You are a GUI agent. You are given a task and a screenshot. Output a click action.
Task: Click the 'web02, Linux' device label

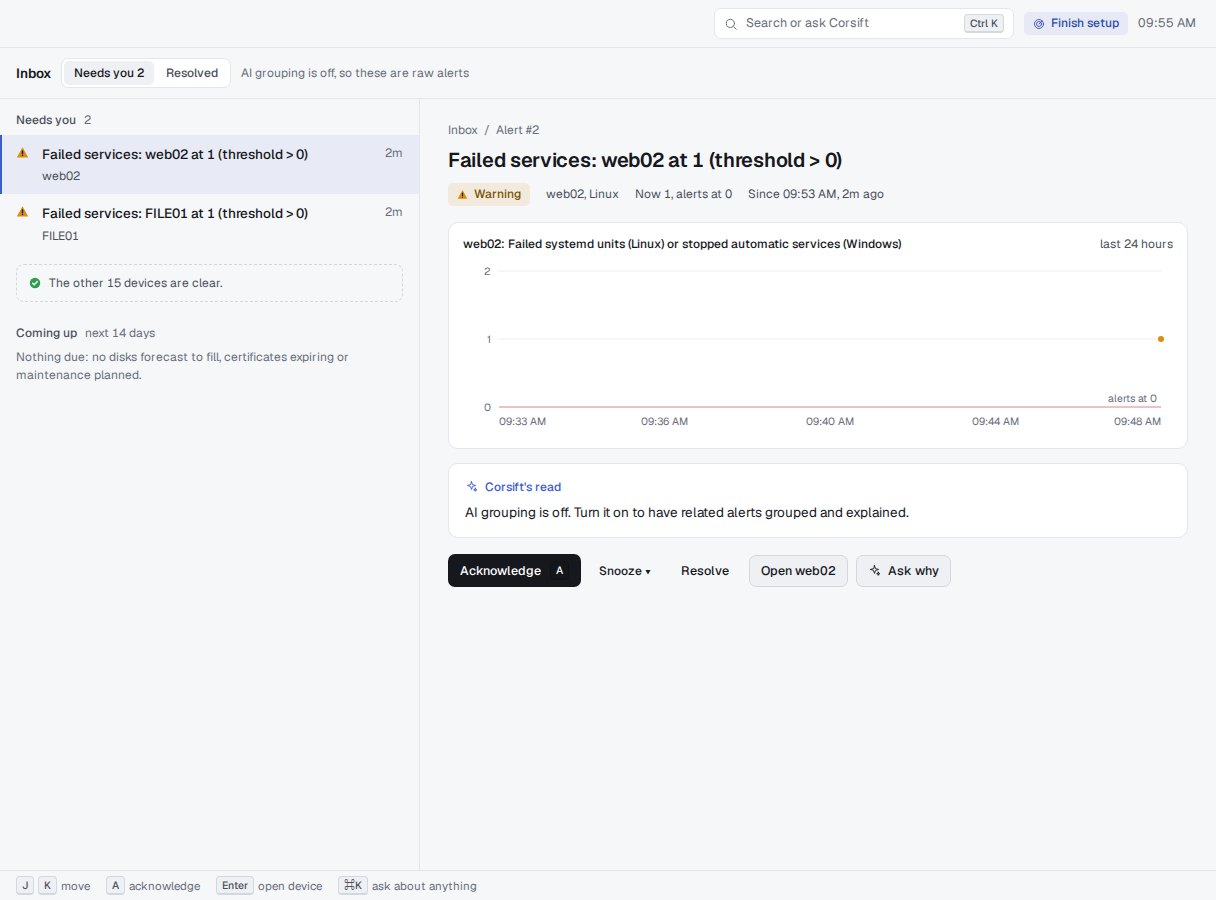click(x=582, y=194)
